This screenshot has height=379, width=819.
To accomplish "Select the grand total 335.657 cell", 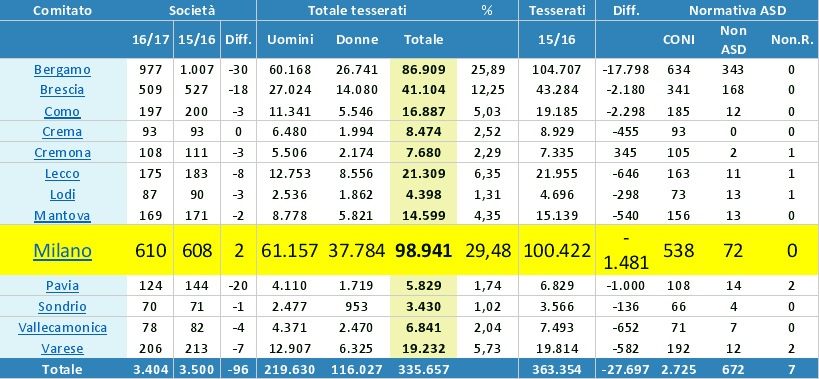I will (424, 369).
